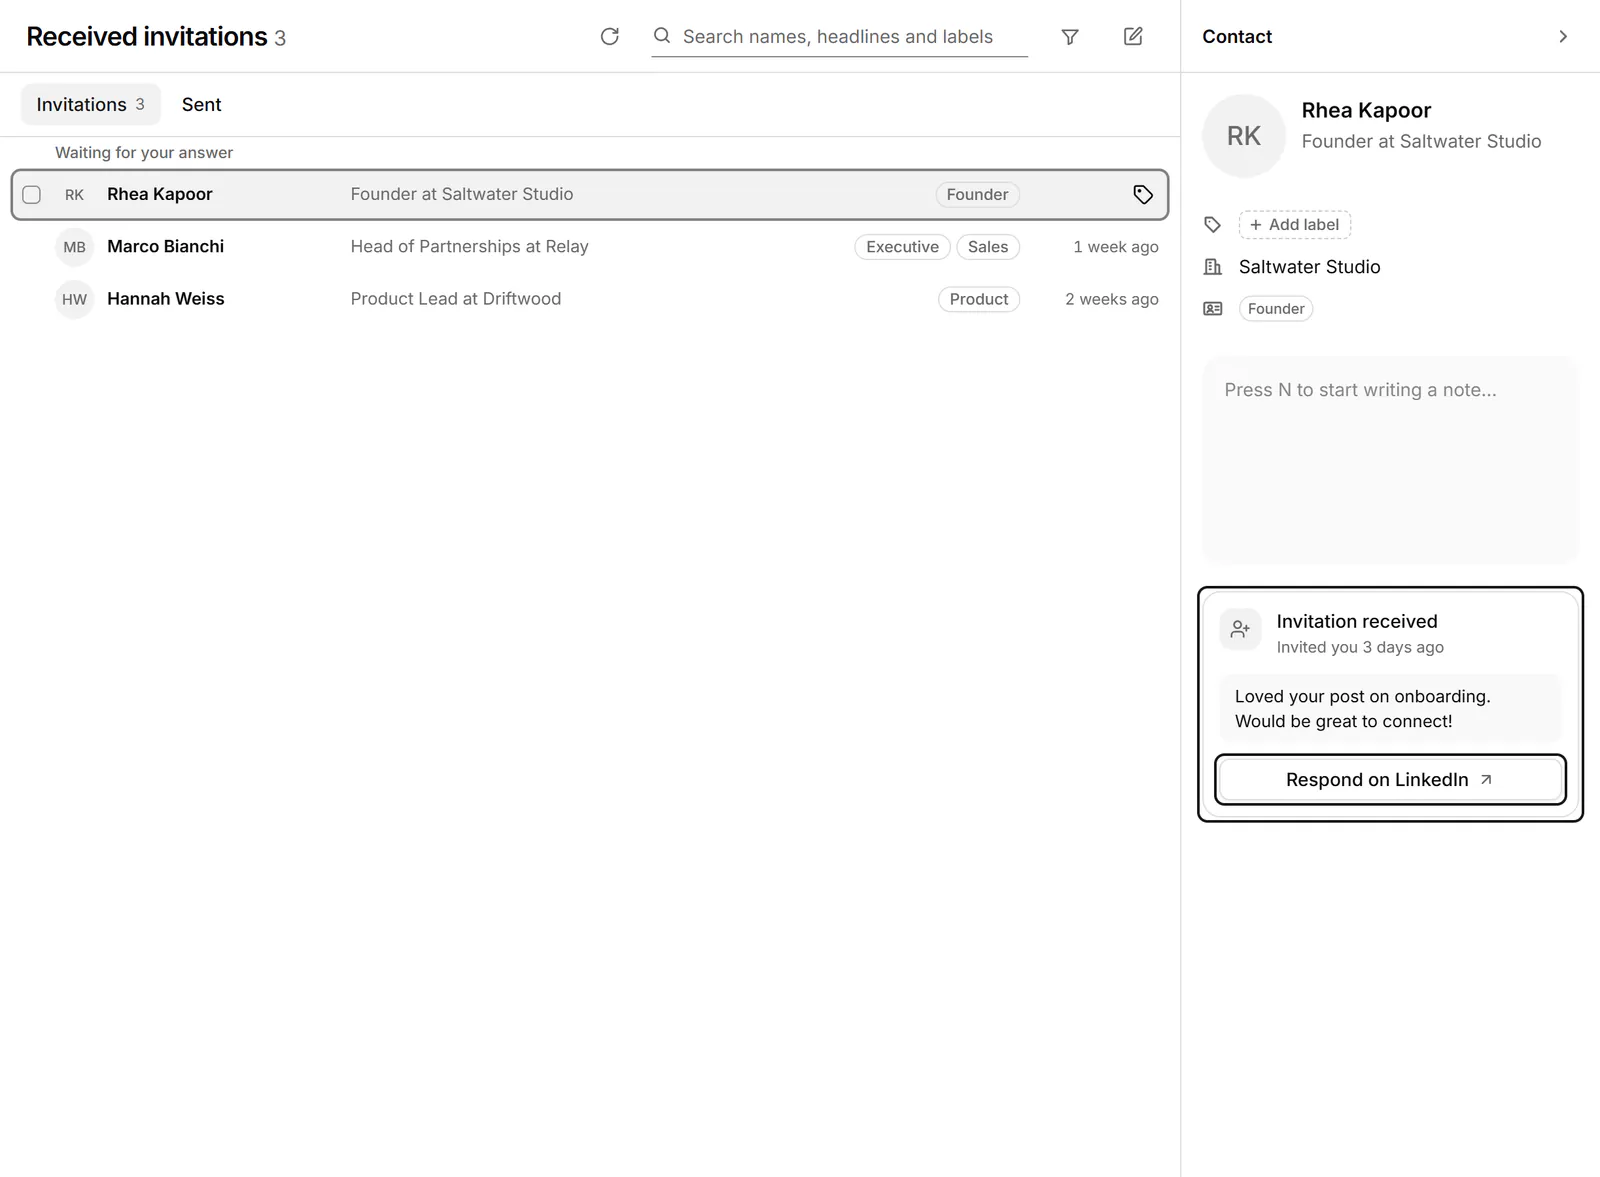Click the compose edit icon
Image resolution: width=1600 pixels, height=1177 pixels.
point(1133,37)
